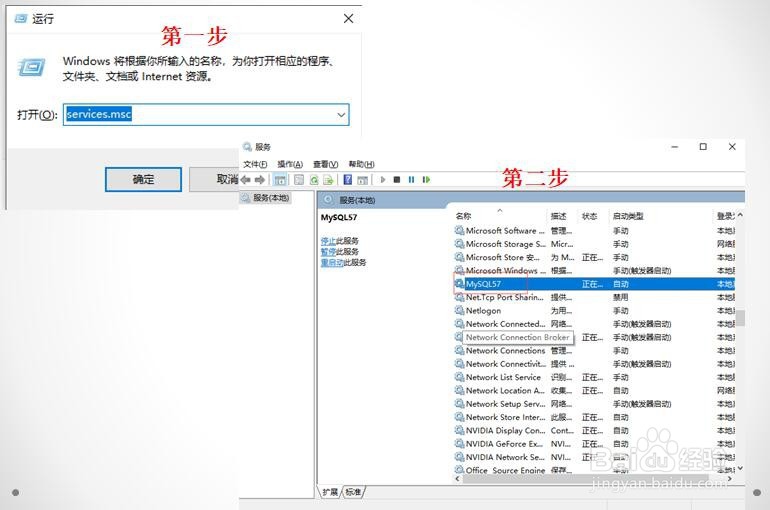This screenshot has height=510, width=770.
Task: Click the Stop Service square icon
Action: (397, 180)
